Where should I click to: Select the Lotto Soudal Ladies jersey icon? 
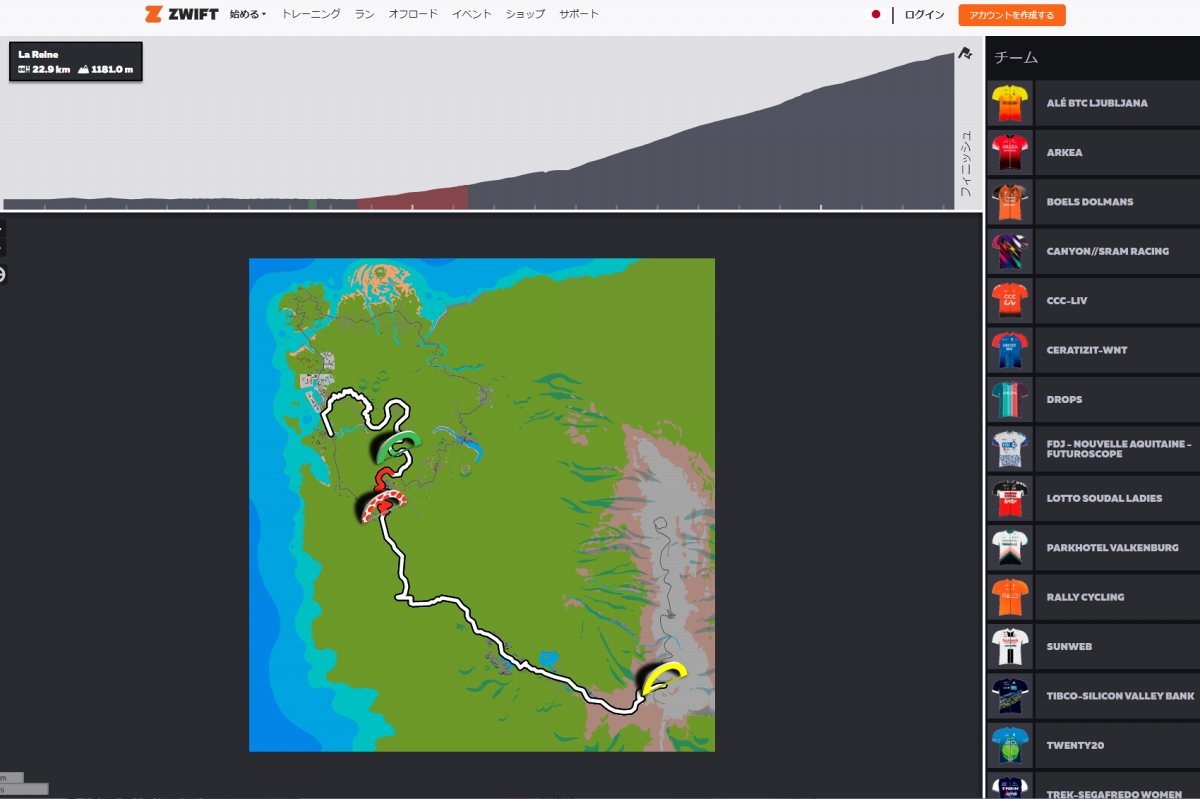[x=1010, y=498]
